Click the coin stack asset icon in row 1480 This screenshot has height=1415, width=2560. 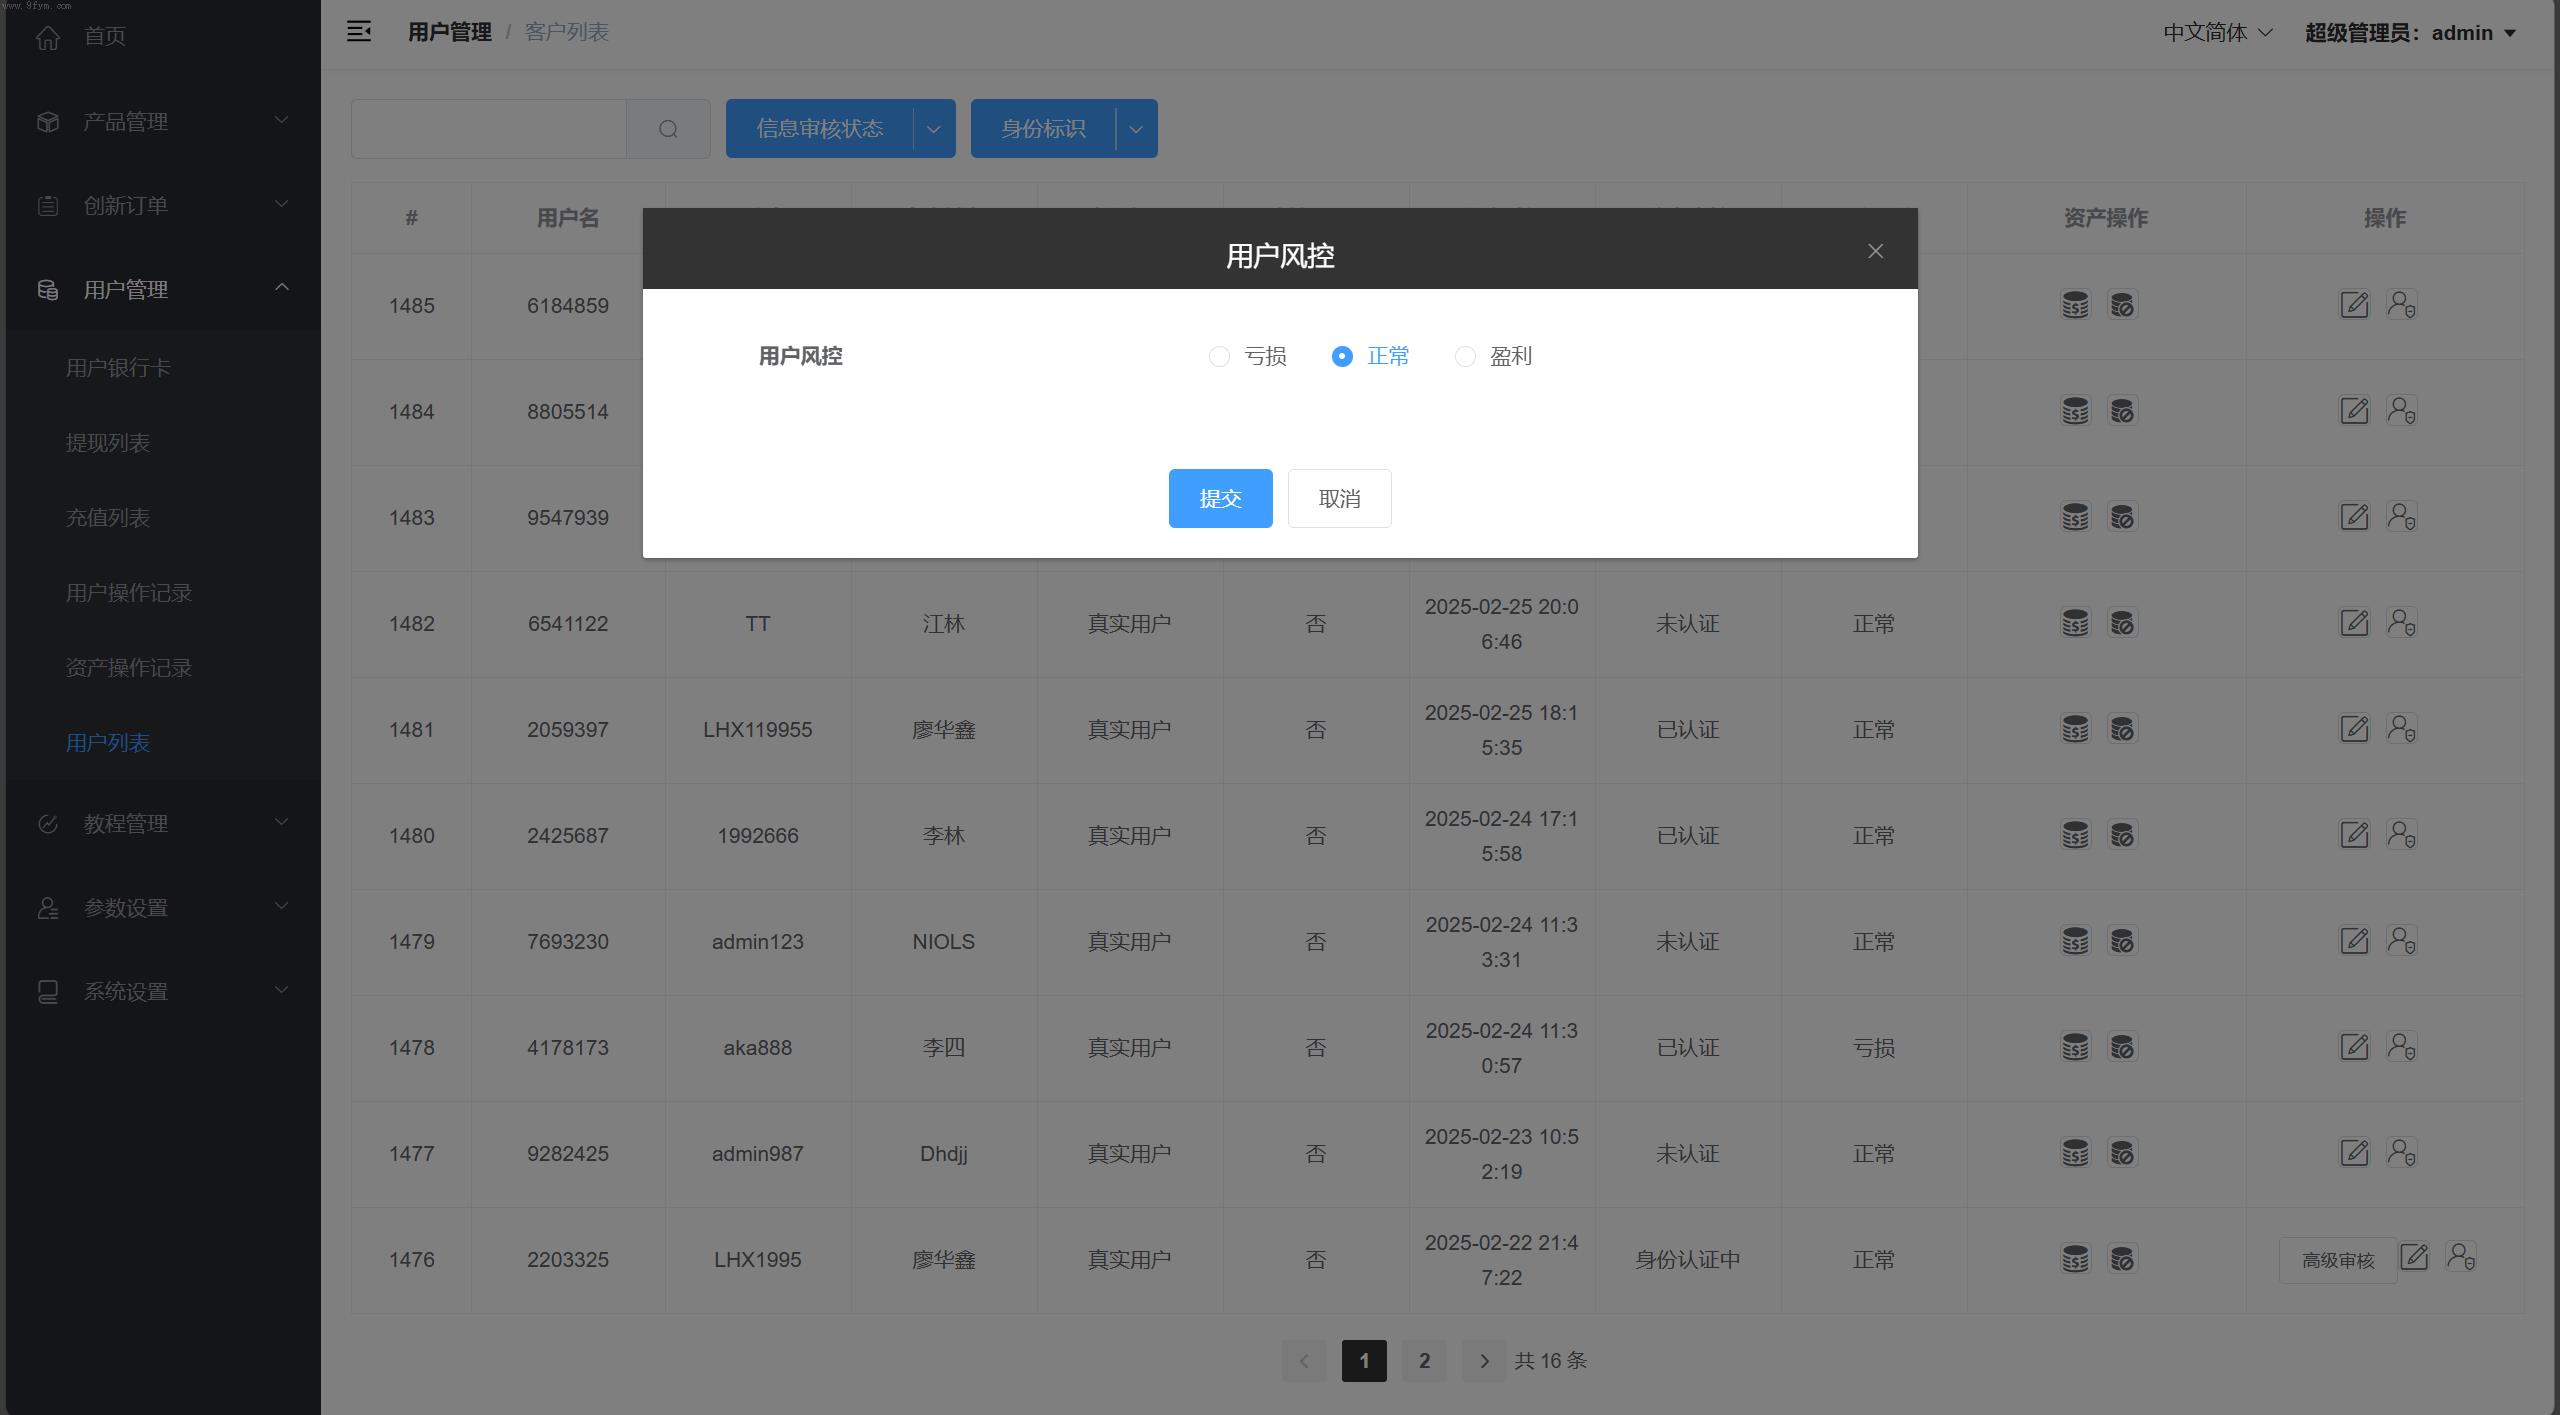(x=2075, y=835)
